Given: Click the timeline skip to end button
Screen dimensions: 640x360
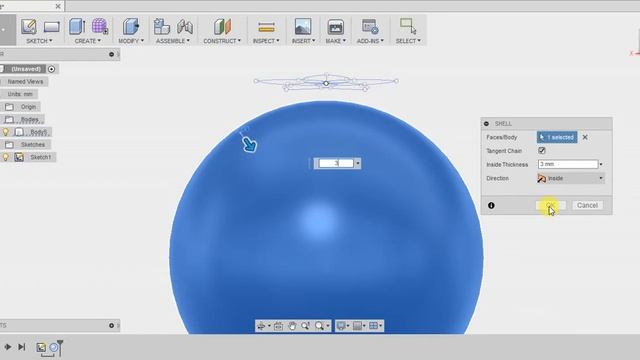Looking at the screenshot, I should [x=22, y=347].
